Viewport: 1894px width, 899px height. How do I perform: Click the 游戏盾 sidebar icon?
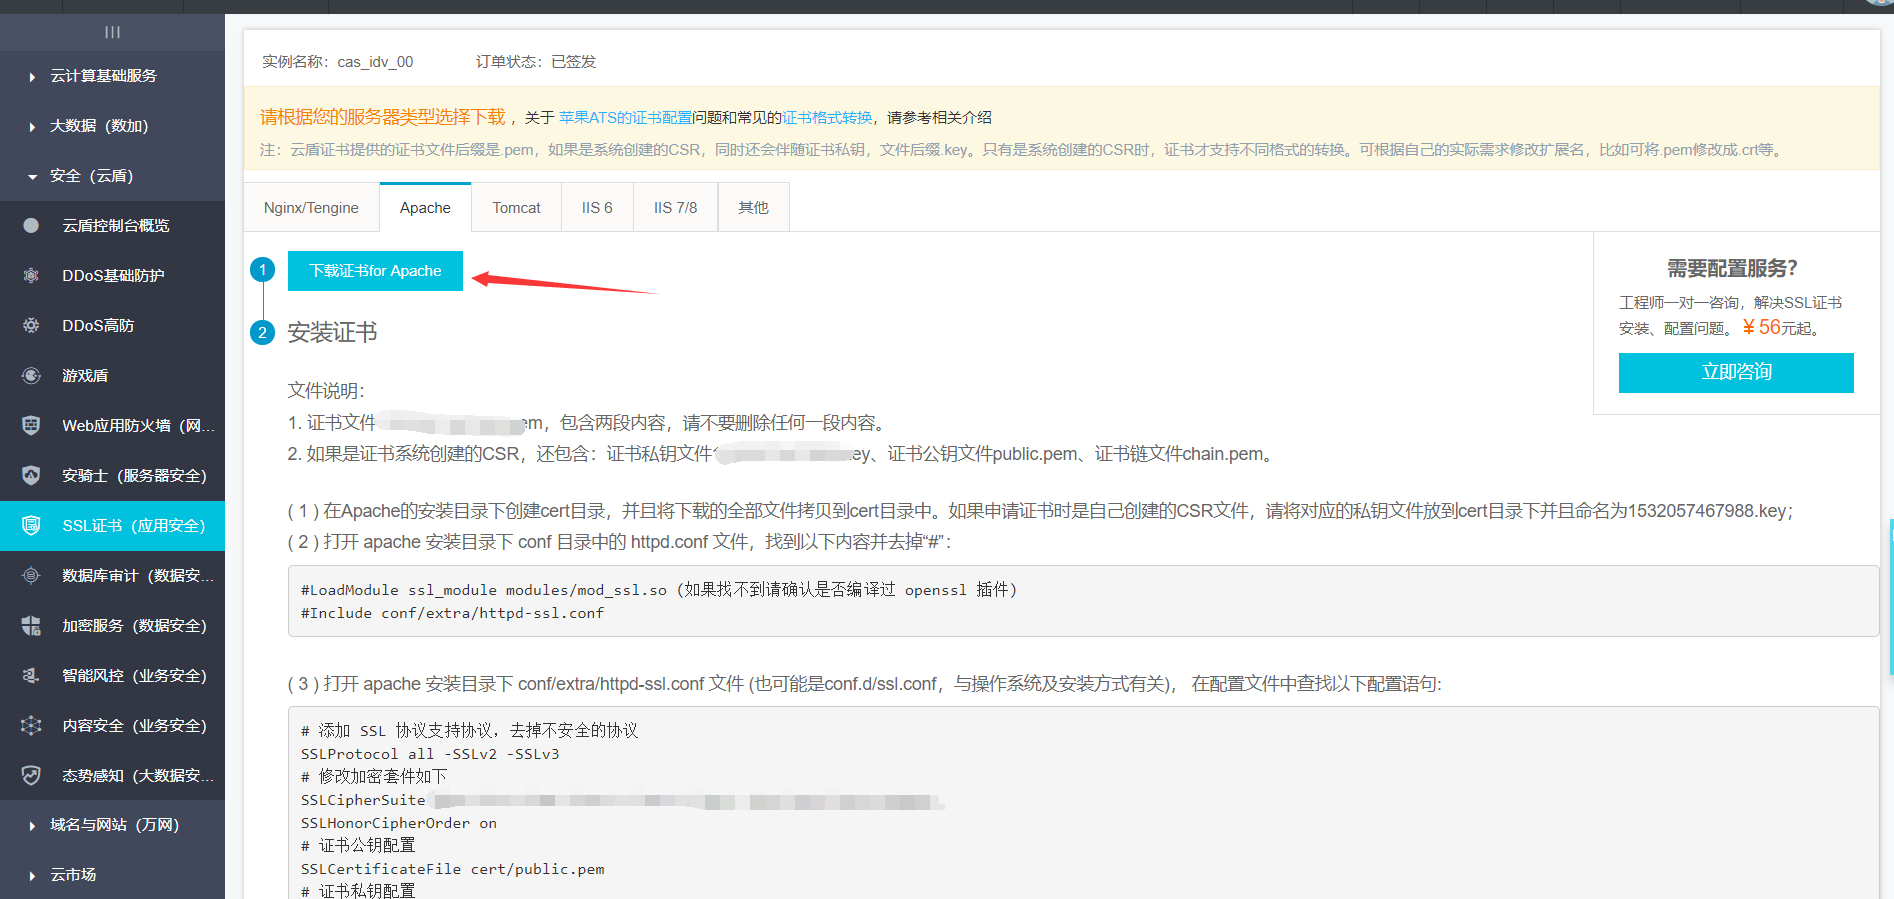(31, 375)
